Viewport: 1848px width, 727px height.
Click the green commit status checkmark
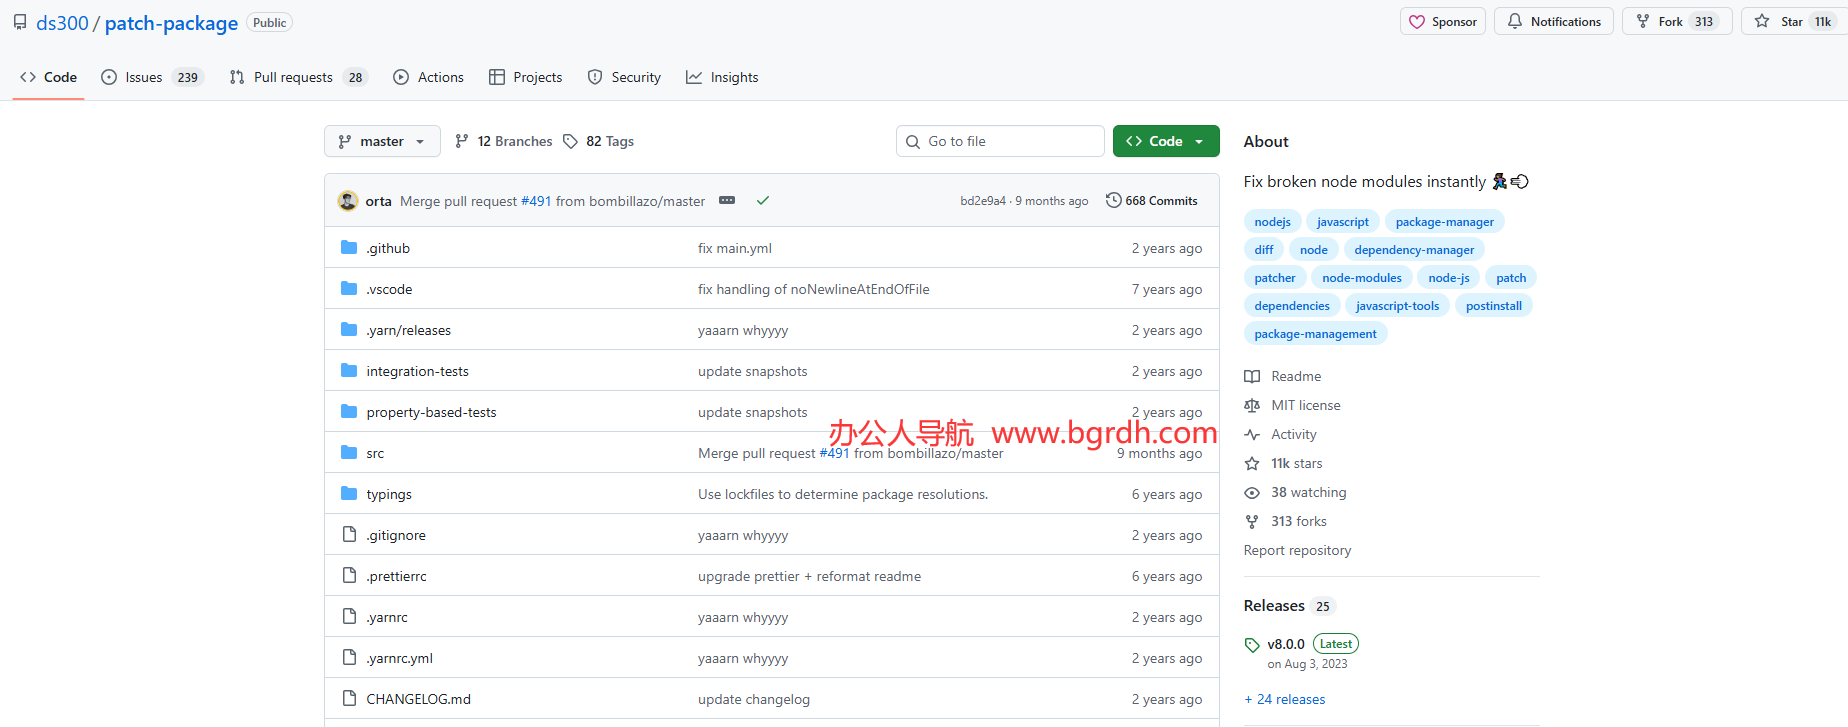tap(763, 201)
